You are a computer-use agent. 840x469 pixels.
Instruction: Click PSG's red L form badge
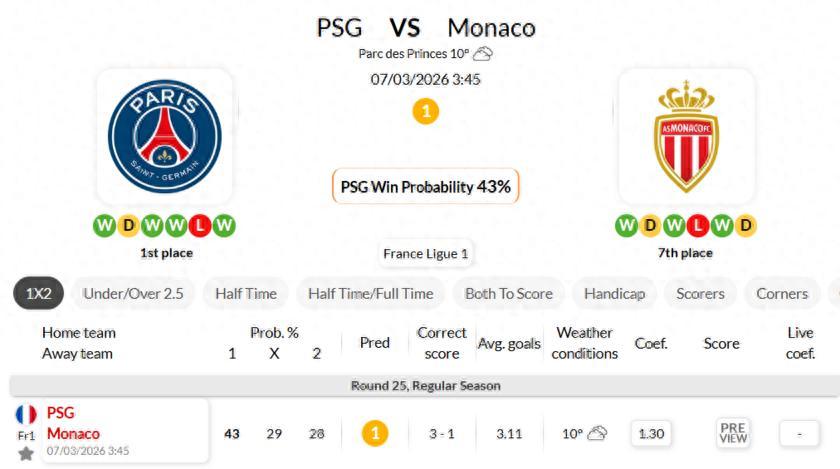pos(201,226)
